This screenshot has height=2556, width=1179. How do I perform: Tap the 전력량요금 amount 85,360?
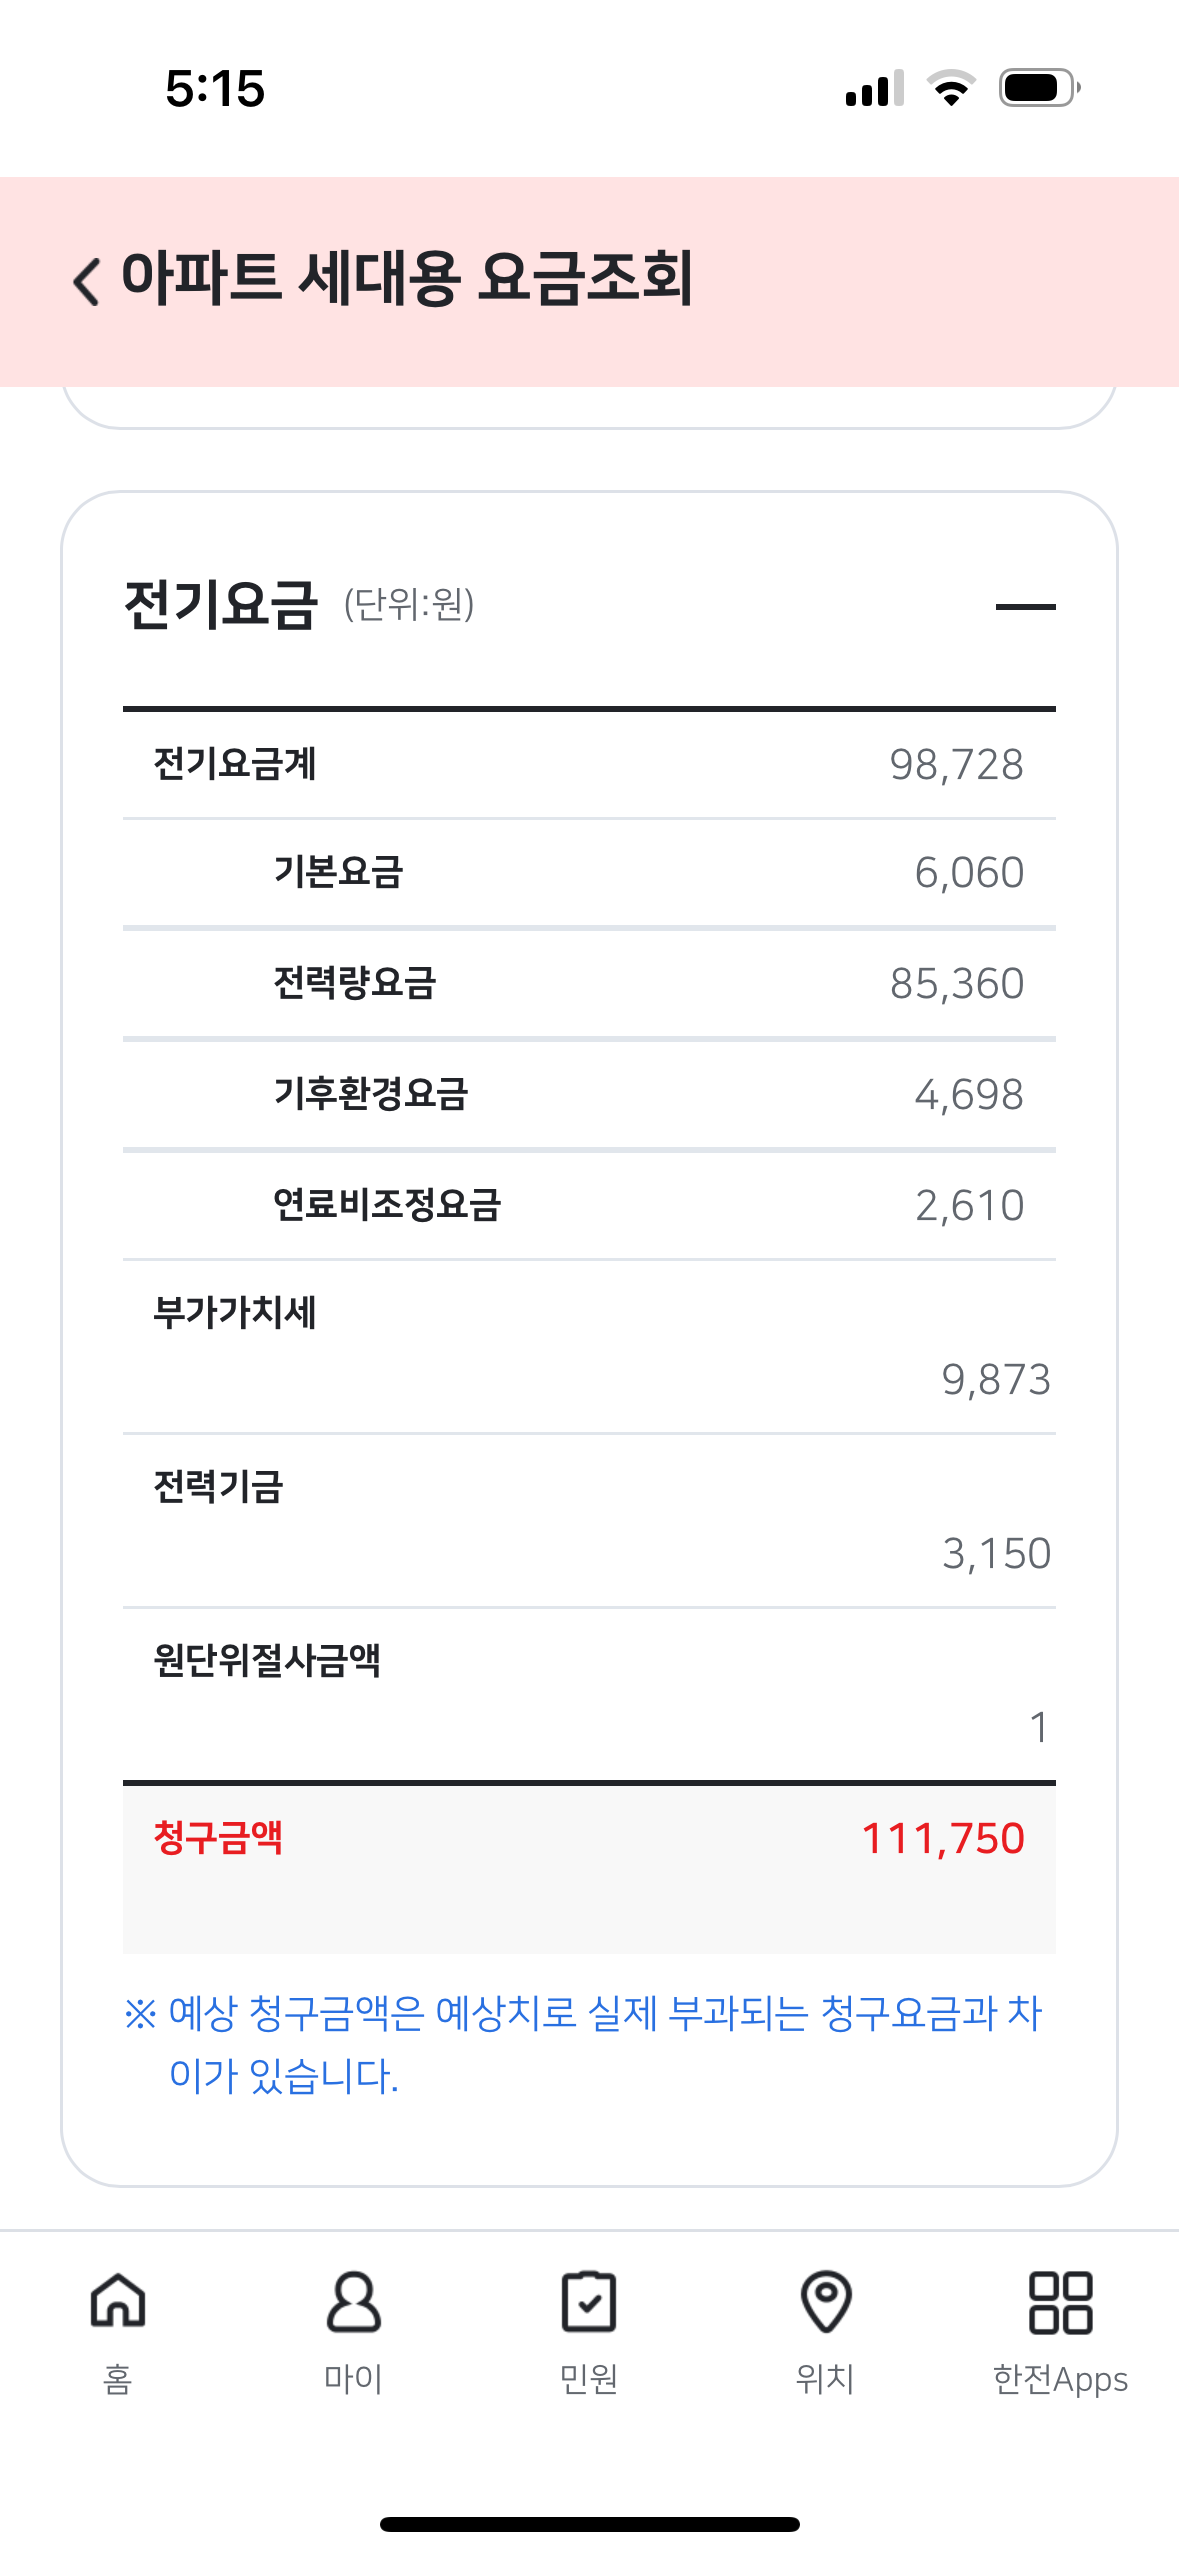[956, 984]
